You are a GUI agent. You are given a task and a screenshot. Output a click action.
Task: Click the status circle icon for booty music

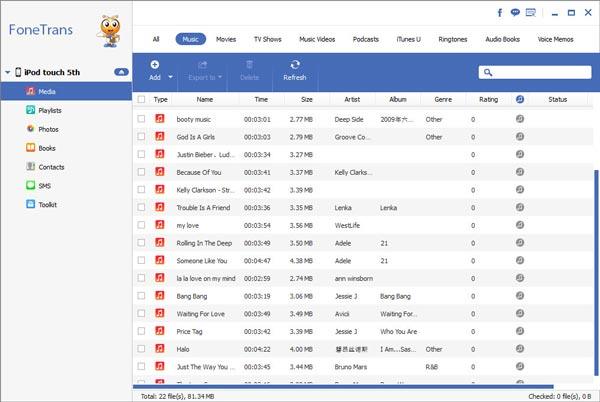520,119
